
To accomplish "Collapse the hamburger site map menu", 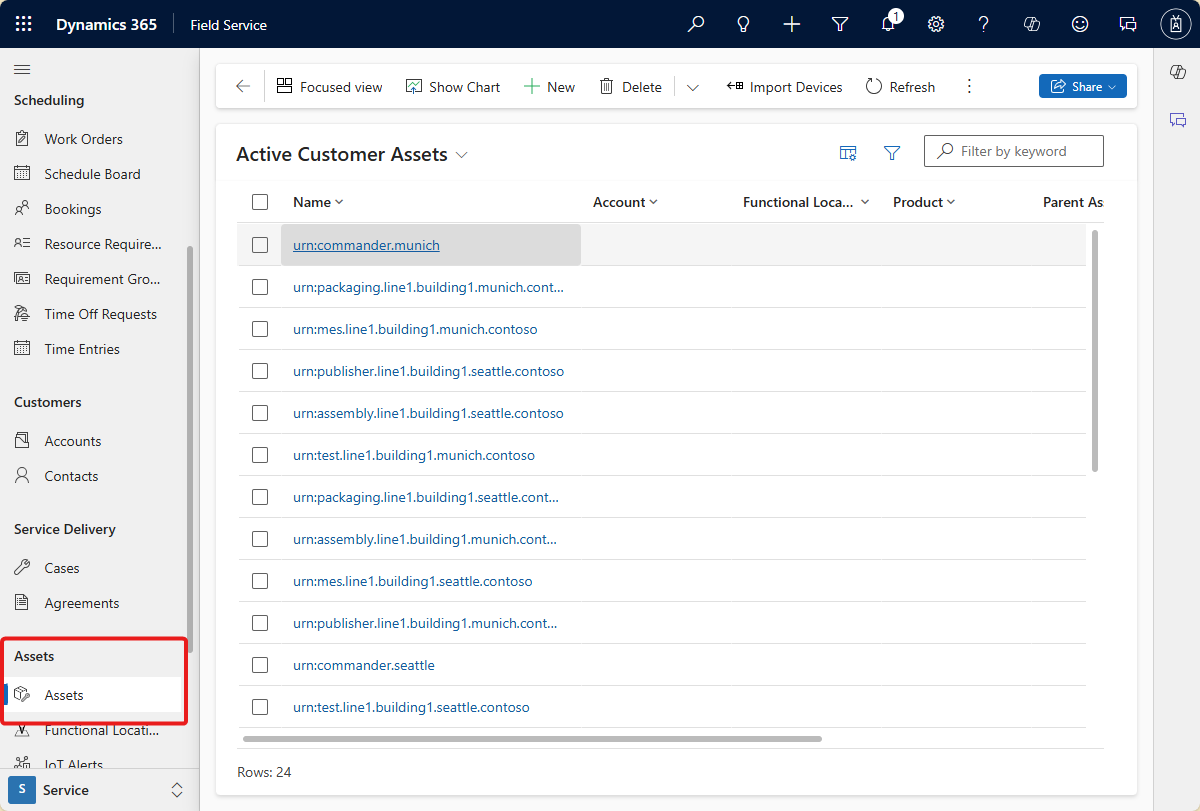I will pos(22,69).
